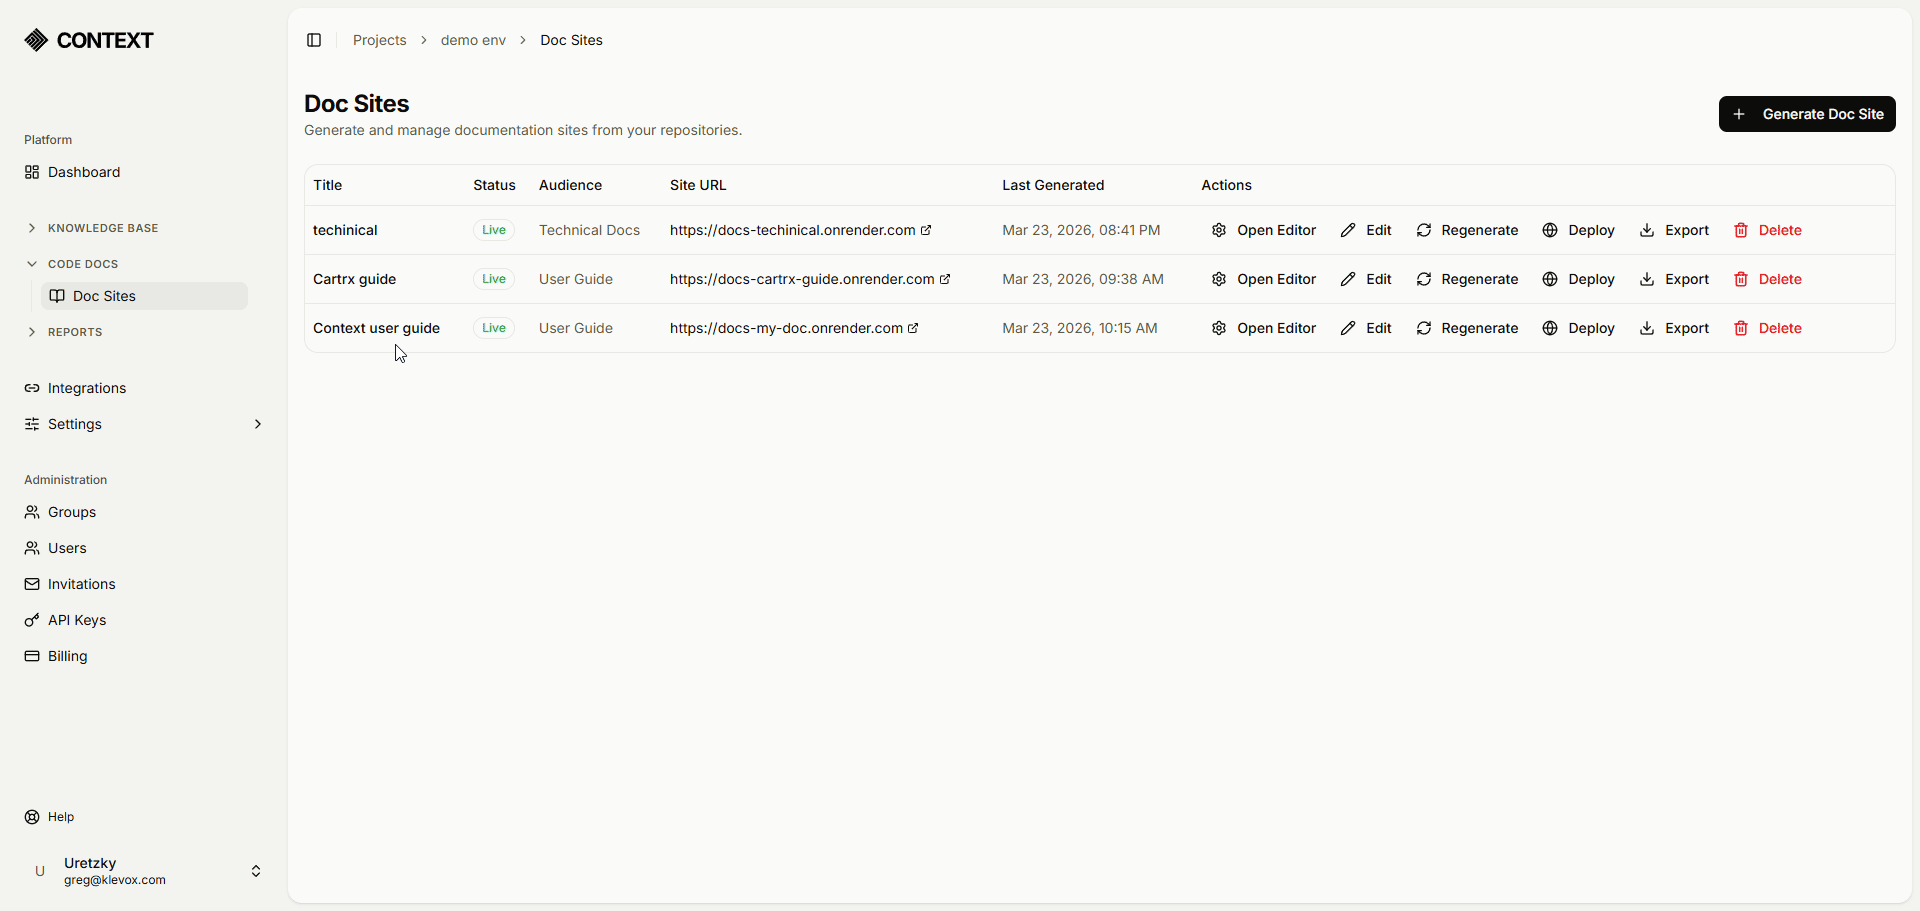Click the Context logo icon

tap(36, 40)
